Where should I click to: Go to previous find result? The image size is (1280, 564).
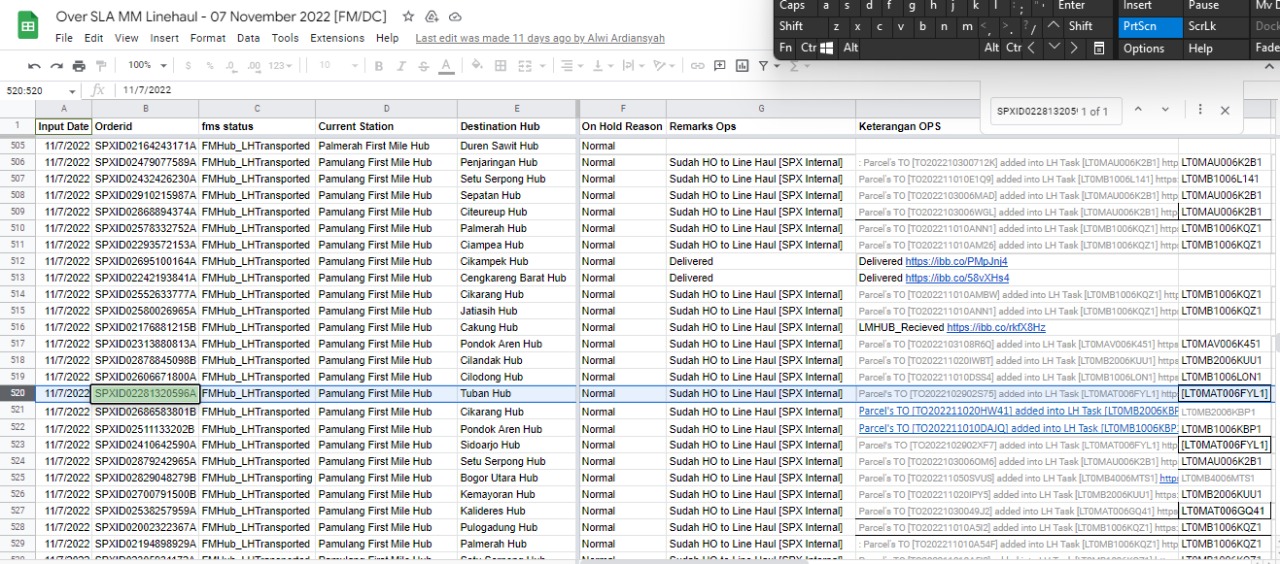tap(1137, 110)
